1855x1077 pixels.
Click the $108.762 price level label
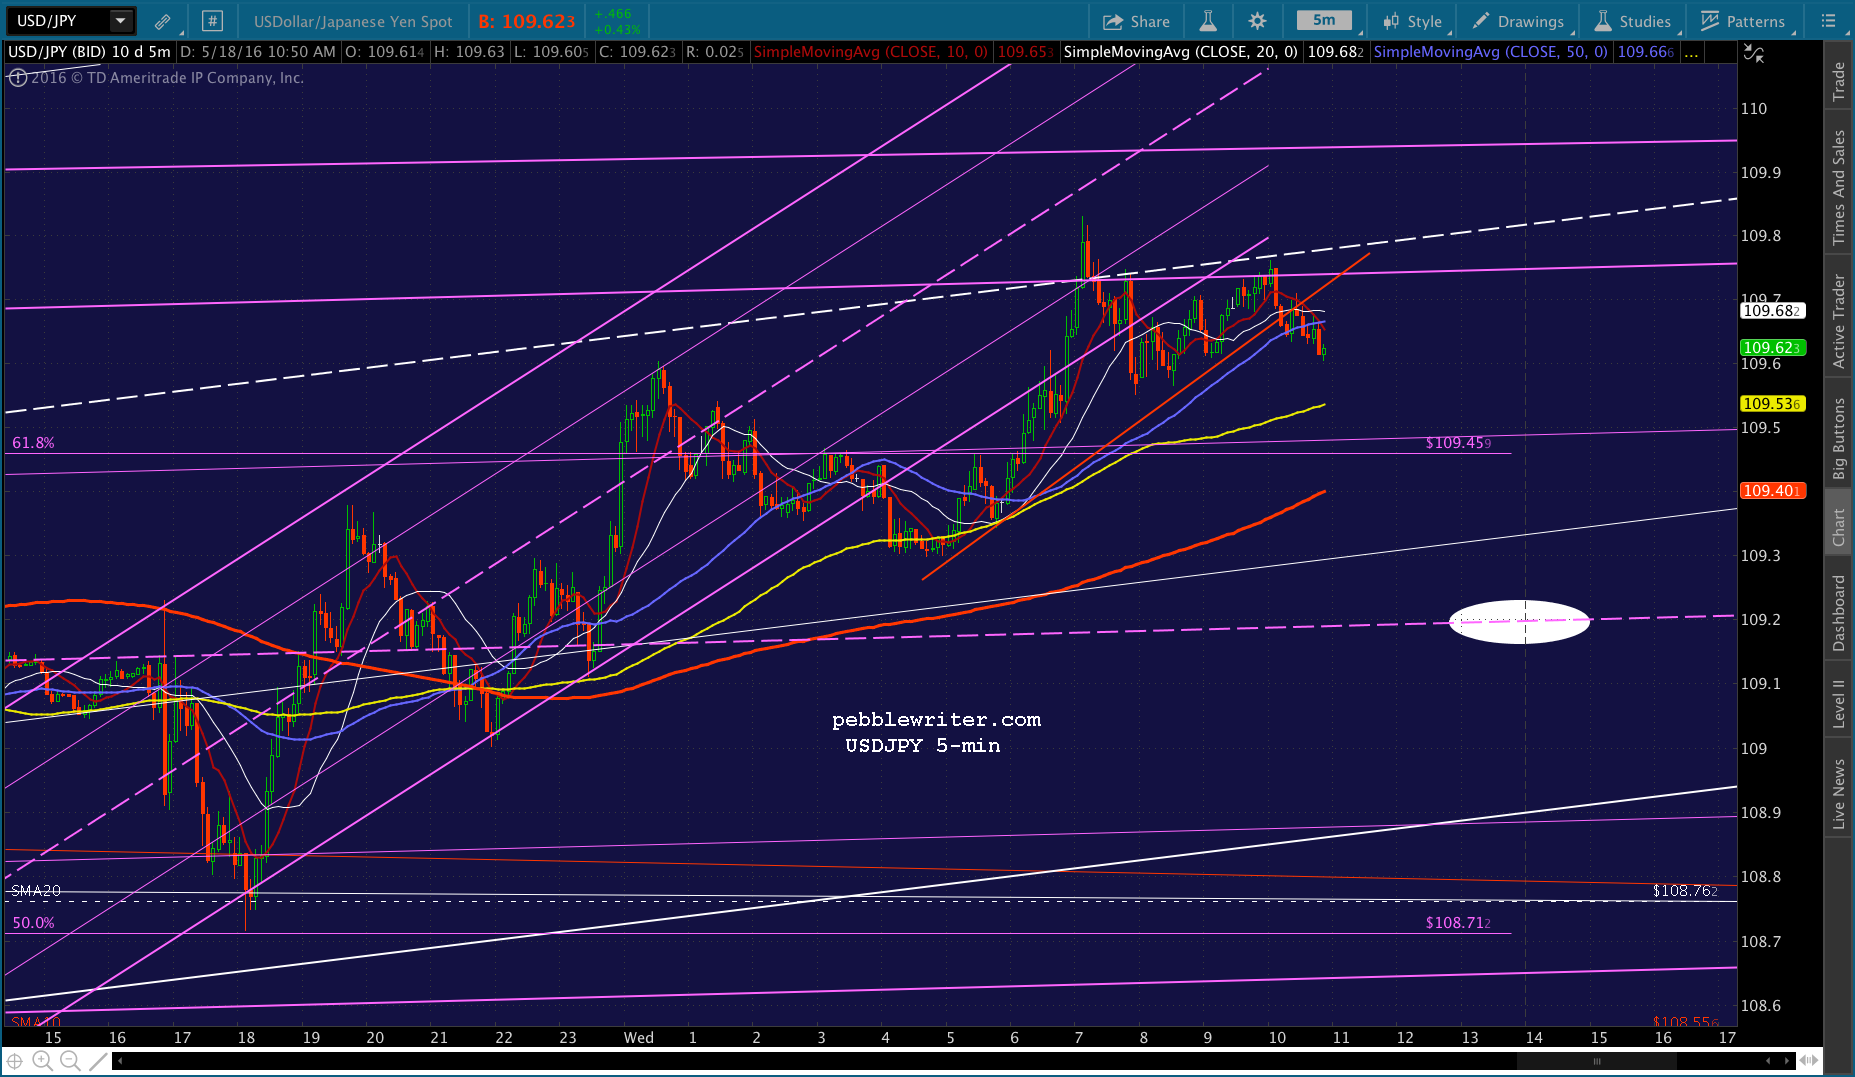1685,890
